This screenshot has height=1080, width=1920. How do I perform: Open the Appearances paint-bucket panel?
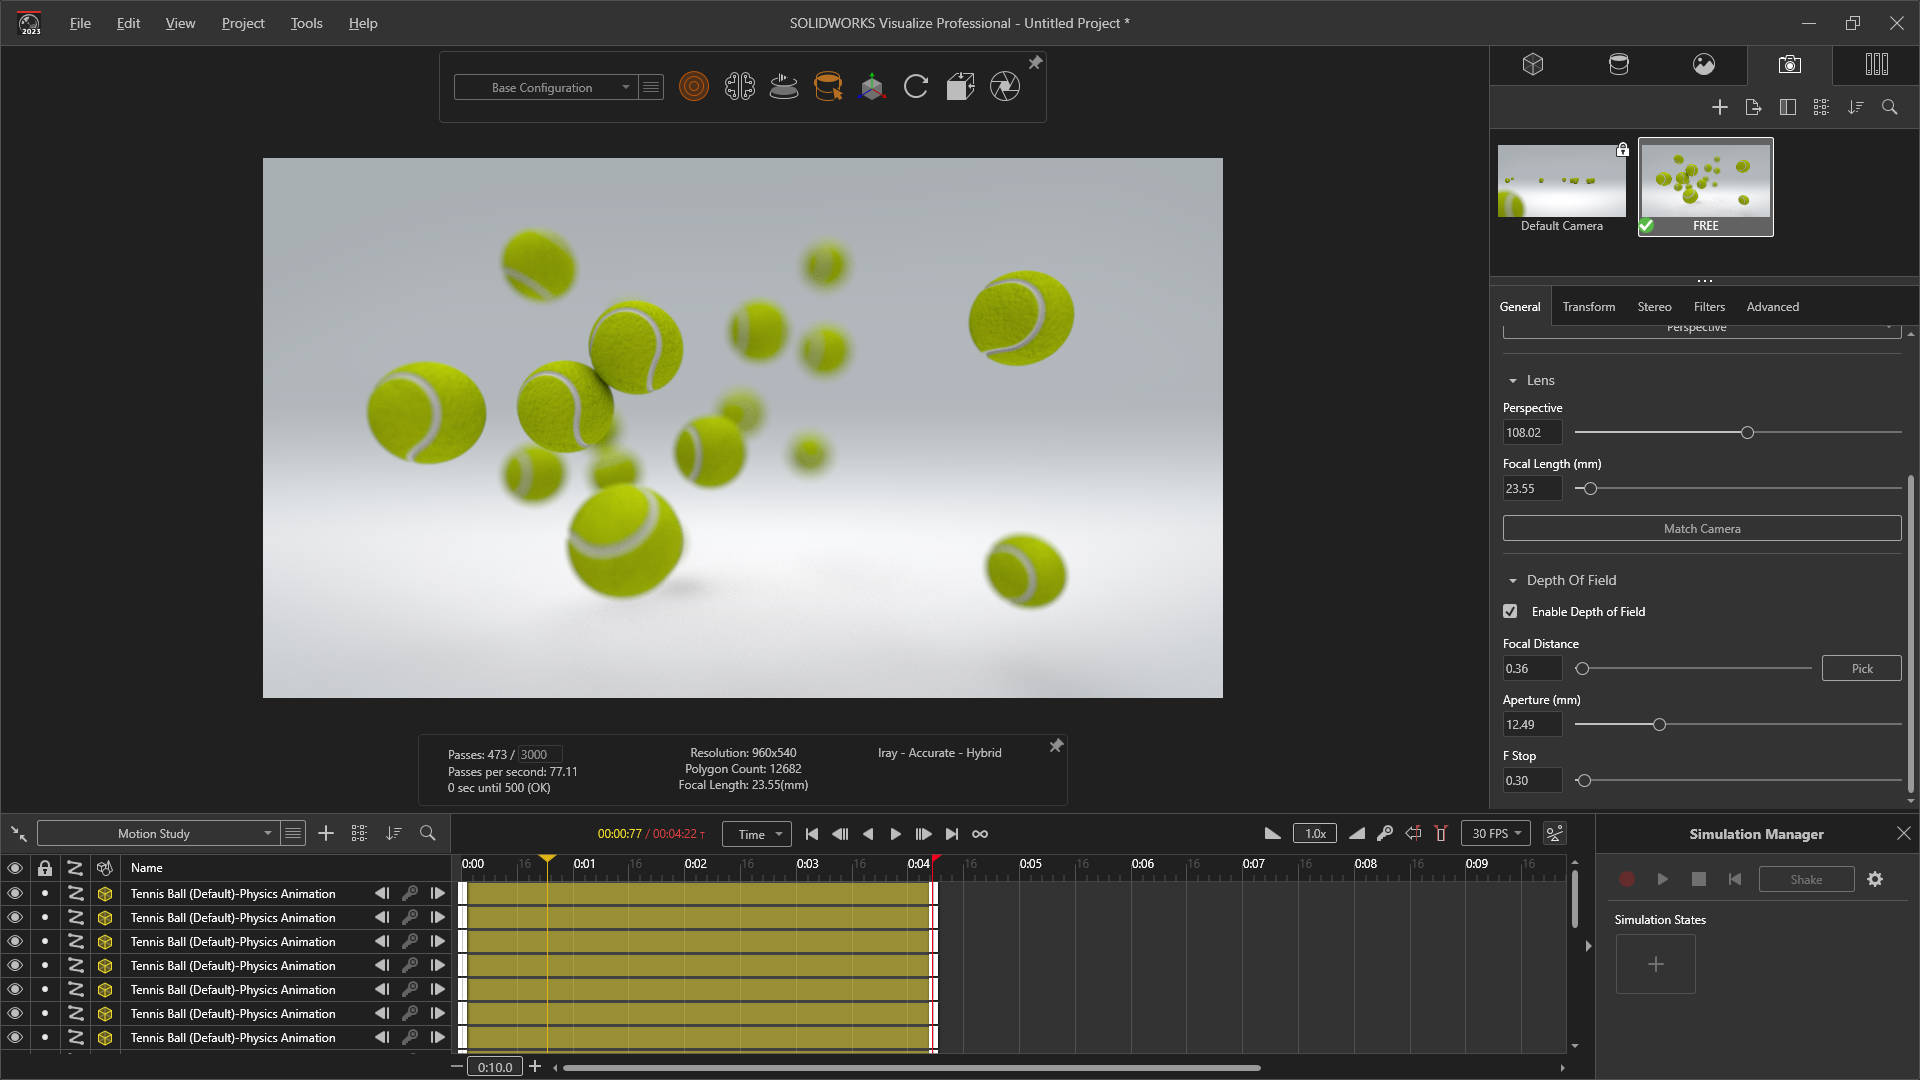coord(1619,64)
